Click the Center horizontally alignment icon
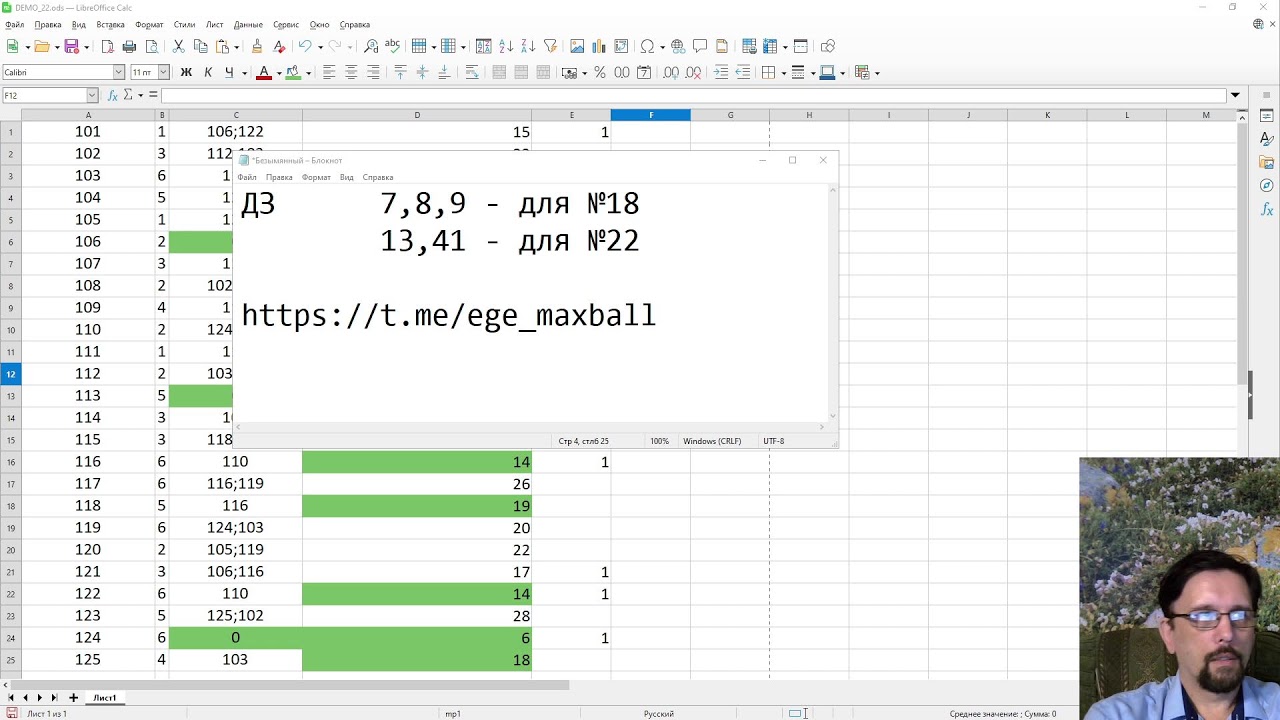Screen dimensions: 1280x720 351,72
